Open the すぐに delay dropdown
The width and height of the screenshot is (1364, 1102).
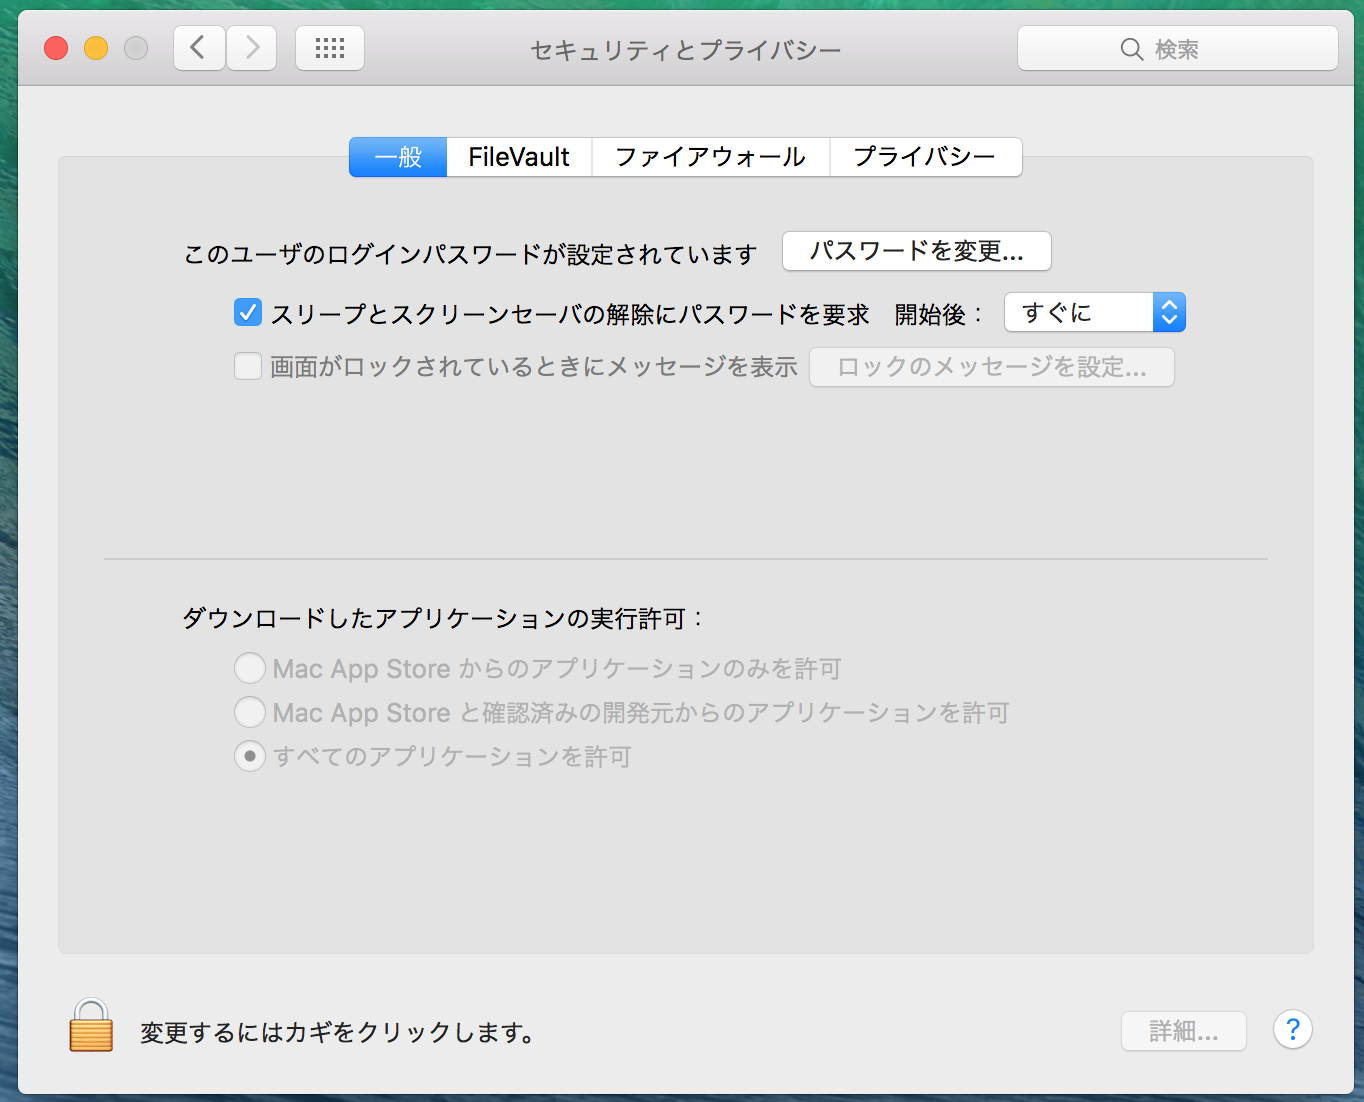(x=1094, y=313)
